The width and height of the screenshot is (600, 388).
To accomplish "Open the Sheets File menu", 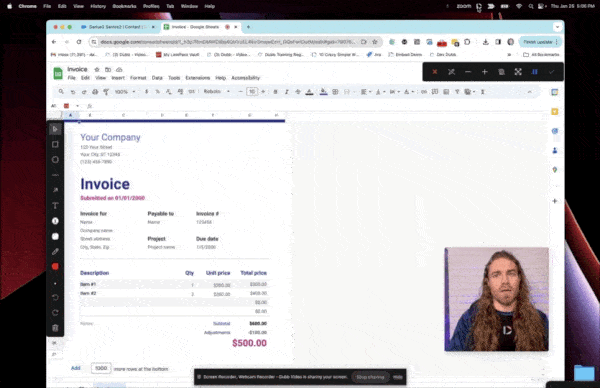I will pyautogui.click(x=72, y=78).
